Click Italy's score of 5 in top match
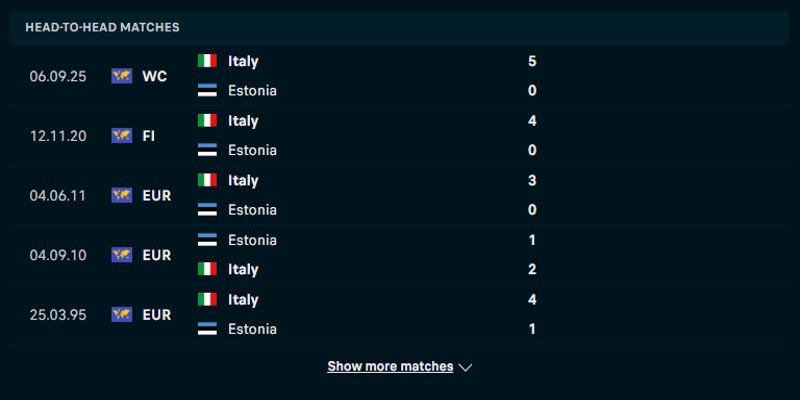Screen dimensions: 800x400 [x=532, y=61]
